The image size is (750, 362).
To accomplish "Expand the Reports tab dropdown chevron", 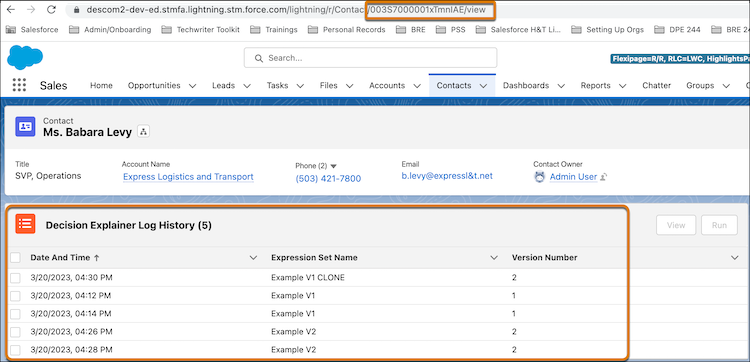I will pyautogui.click(x=622, y=86).
